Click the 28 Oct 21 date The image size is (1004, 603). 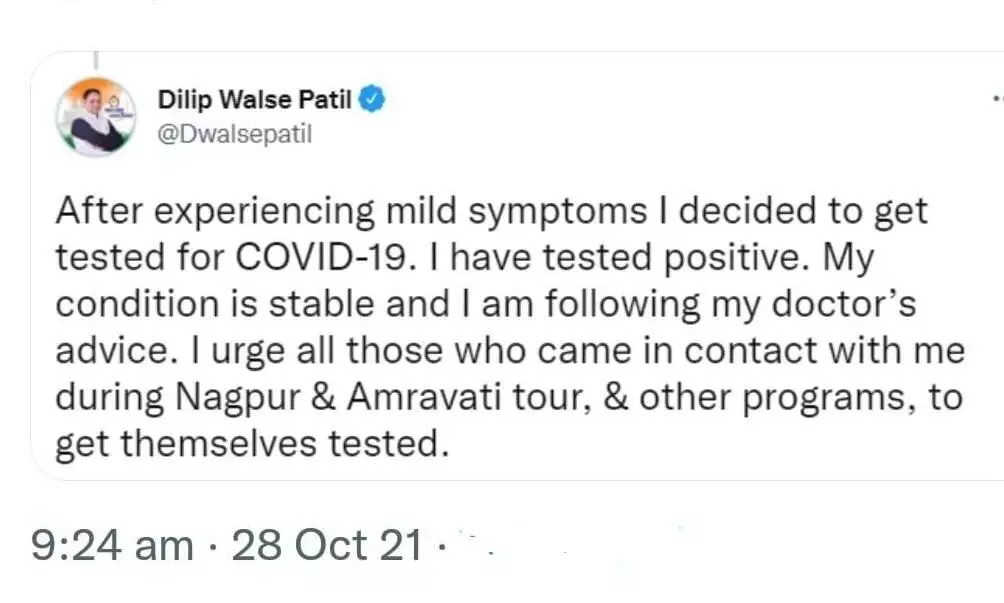[x=327, y=546]
